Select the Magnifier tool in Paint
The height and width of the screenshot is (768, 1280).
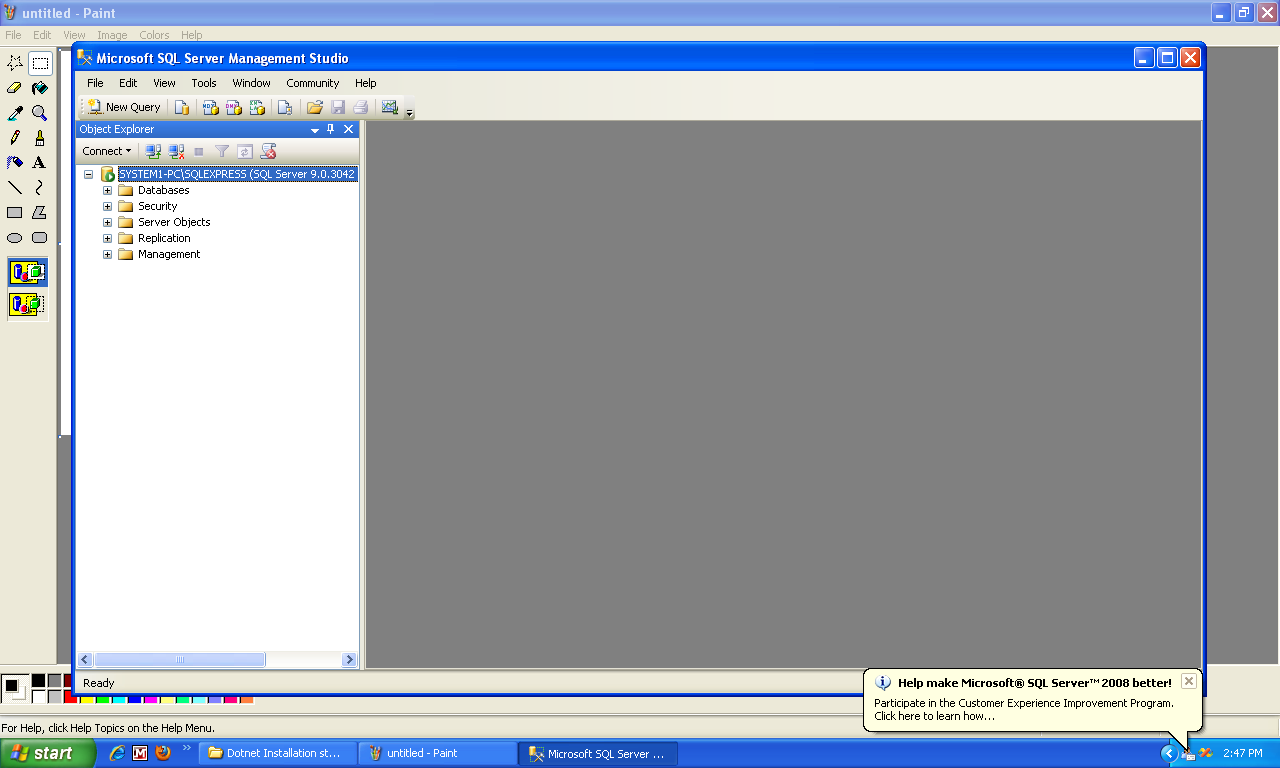click(40, 113)
